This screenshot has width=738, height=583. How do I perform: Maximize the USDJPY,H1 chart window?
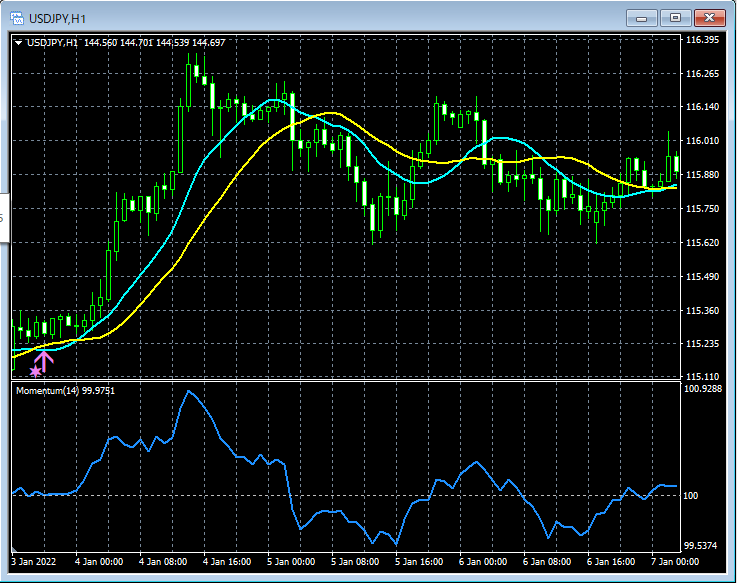(x=675, y=18)
